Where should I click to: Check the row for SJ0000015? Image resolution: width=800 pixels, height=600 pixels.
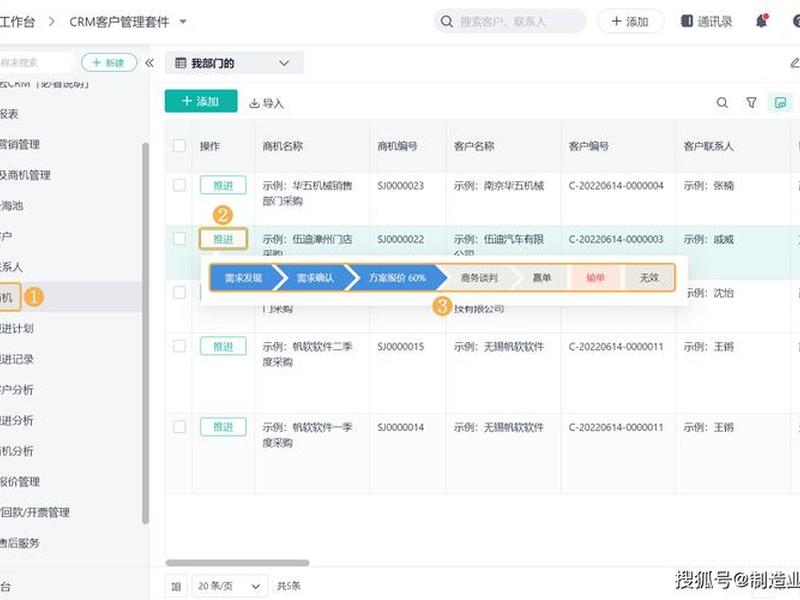pos(180,346)
